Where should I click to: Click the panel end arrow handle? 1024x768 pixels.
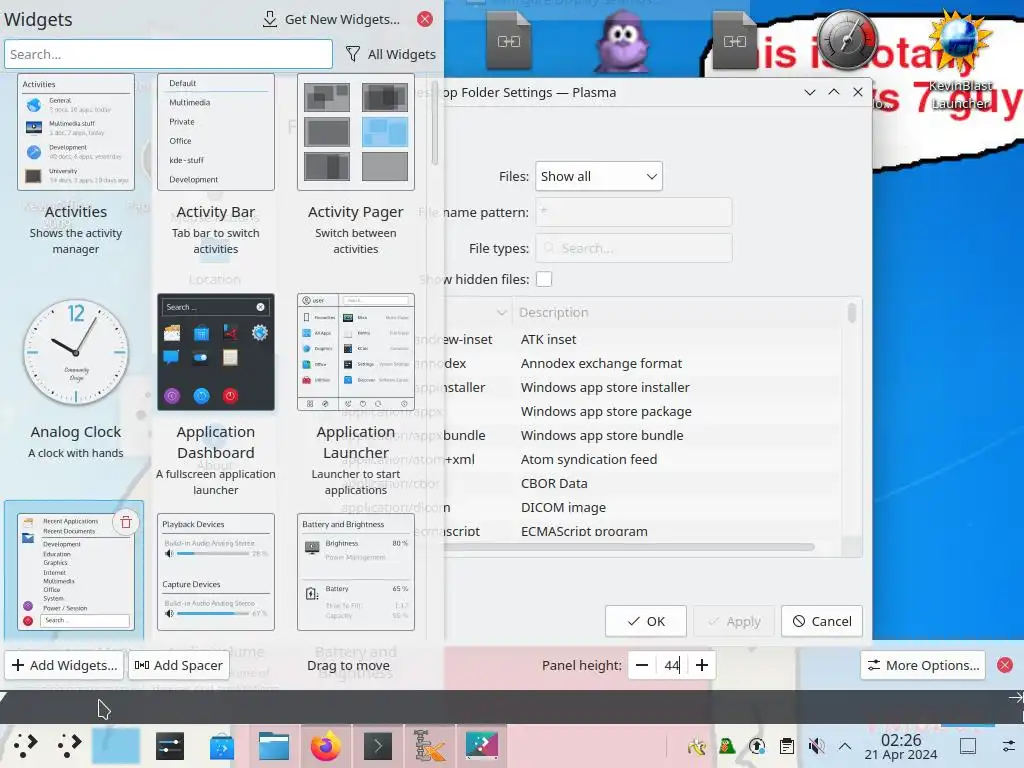[1015, 698]
